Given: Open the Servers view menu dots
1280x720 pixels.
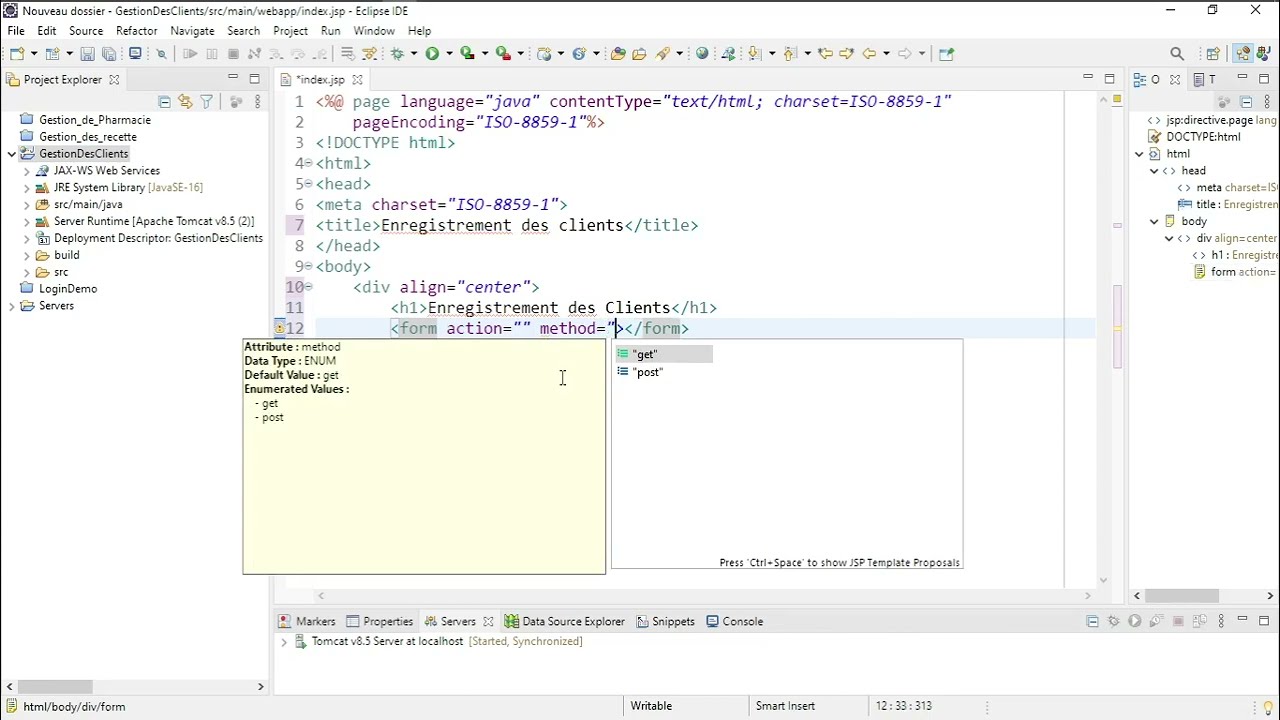Looking at the screenshot, I should (1221, 621).
